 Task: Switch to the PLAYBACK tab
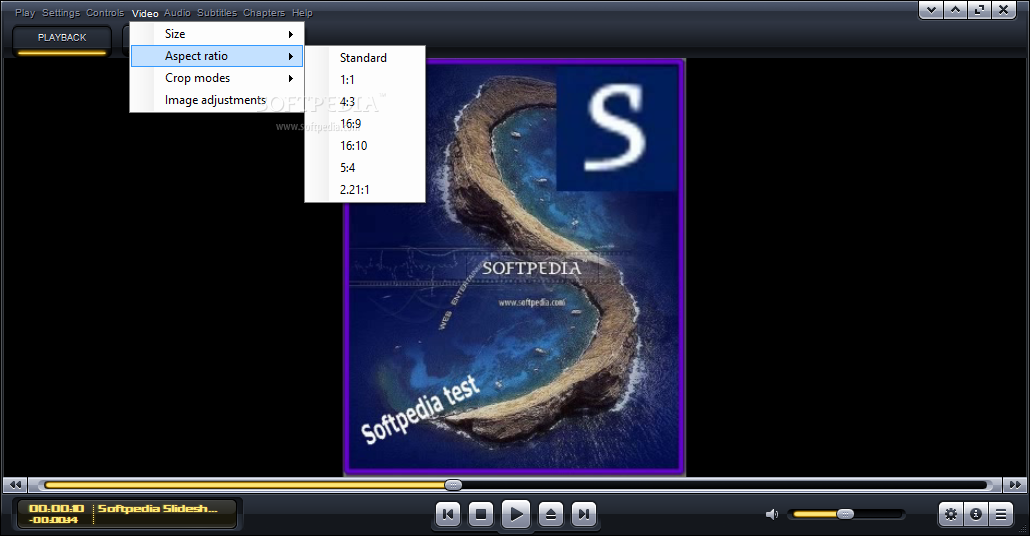pos(62,39)
